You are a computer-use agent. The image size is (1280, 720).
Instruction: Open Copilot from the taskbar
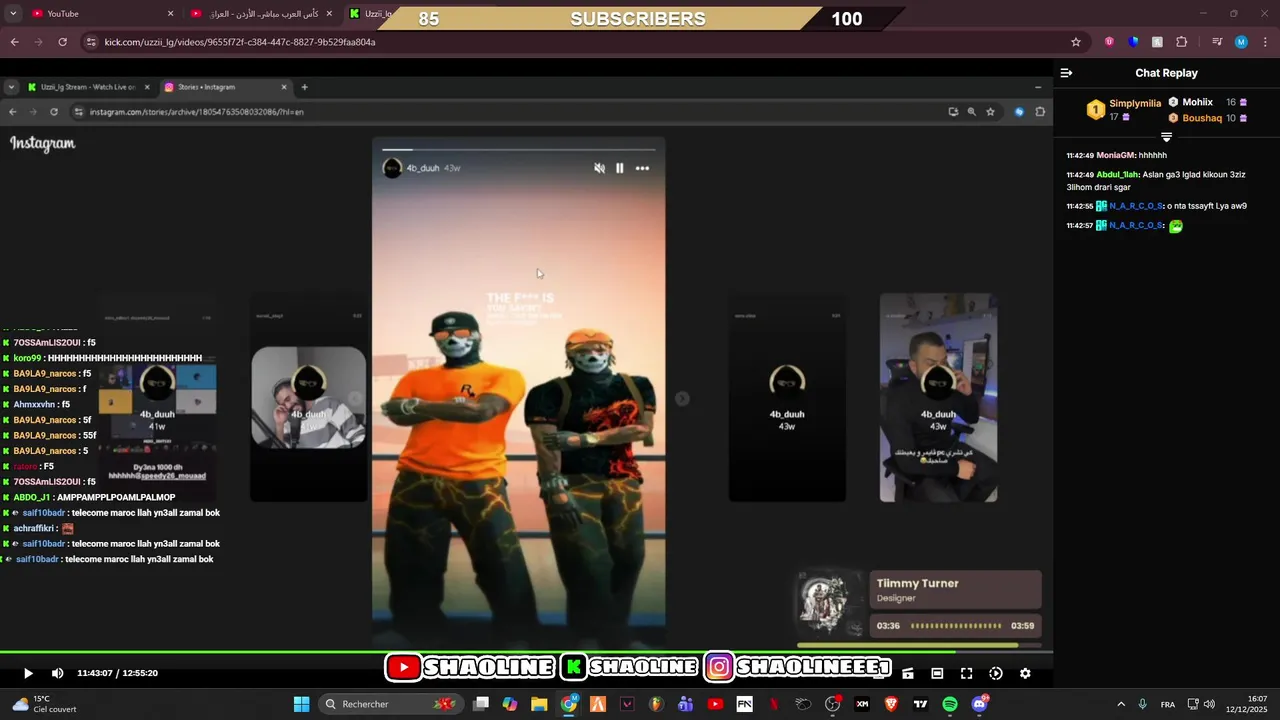click(510, 704)
